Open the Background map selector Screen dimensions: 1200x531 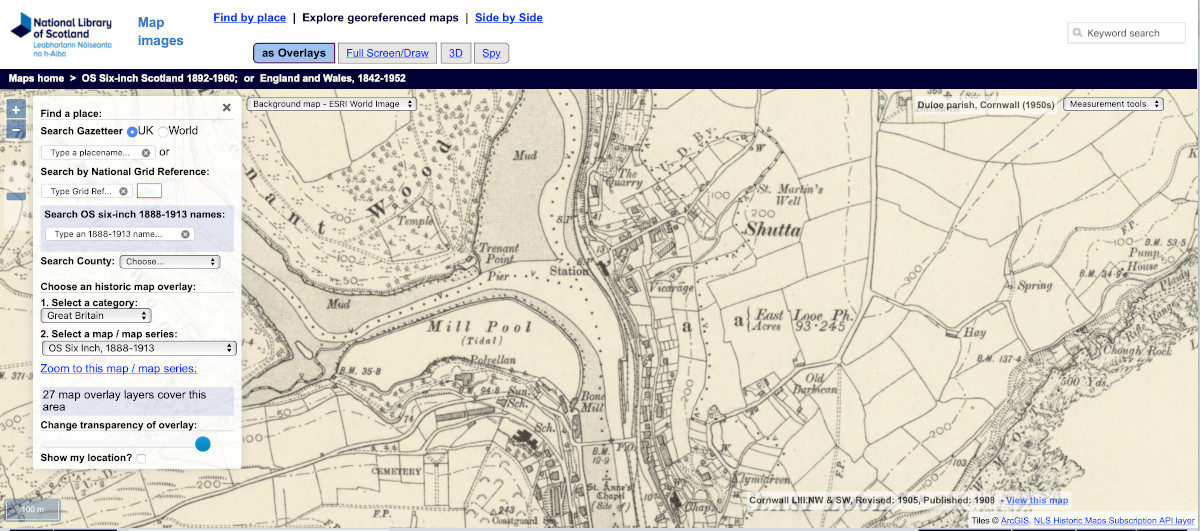[331, 104]
